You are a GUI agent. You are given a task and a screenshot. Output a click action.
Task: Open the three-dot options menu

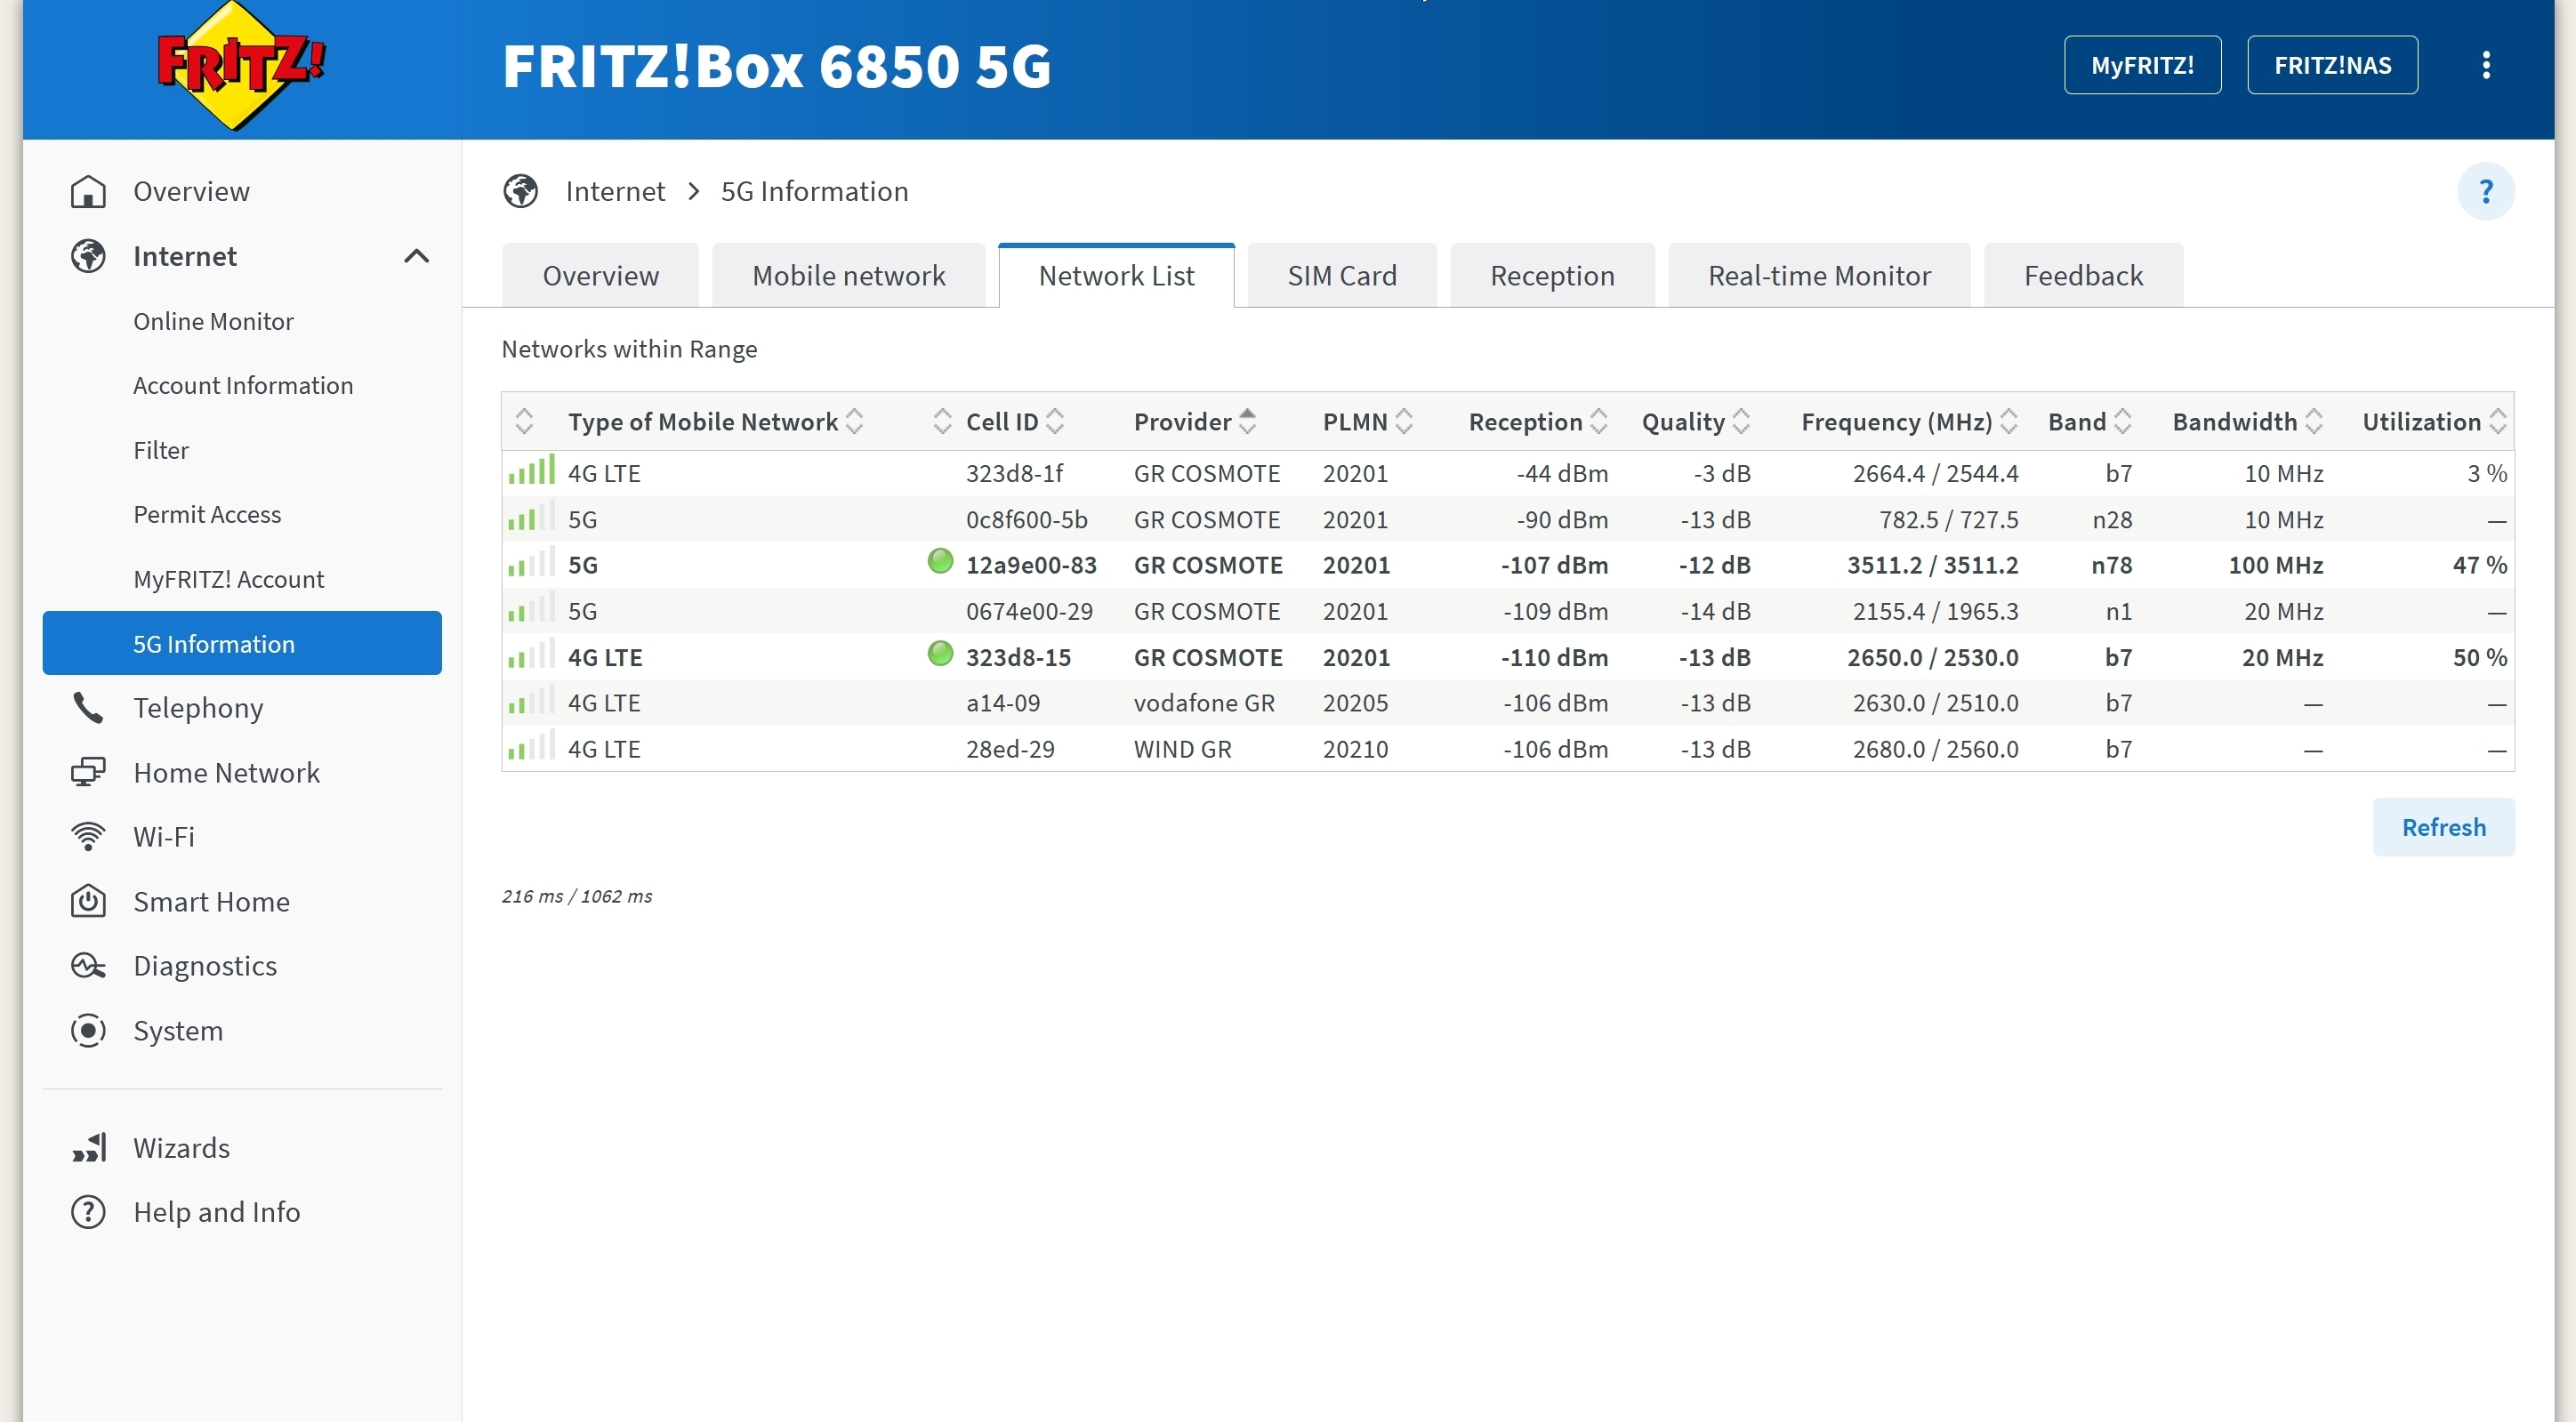click(2486, 65)
